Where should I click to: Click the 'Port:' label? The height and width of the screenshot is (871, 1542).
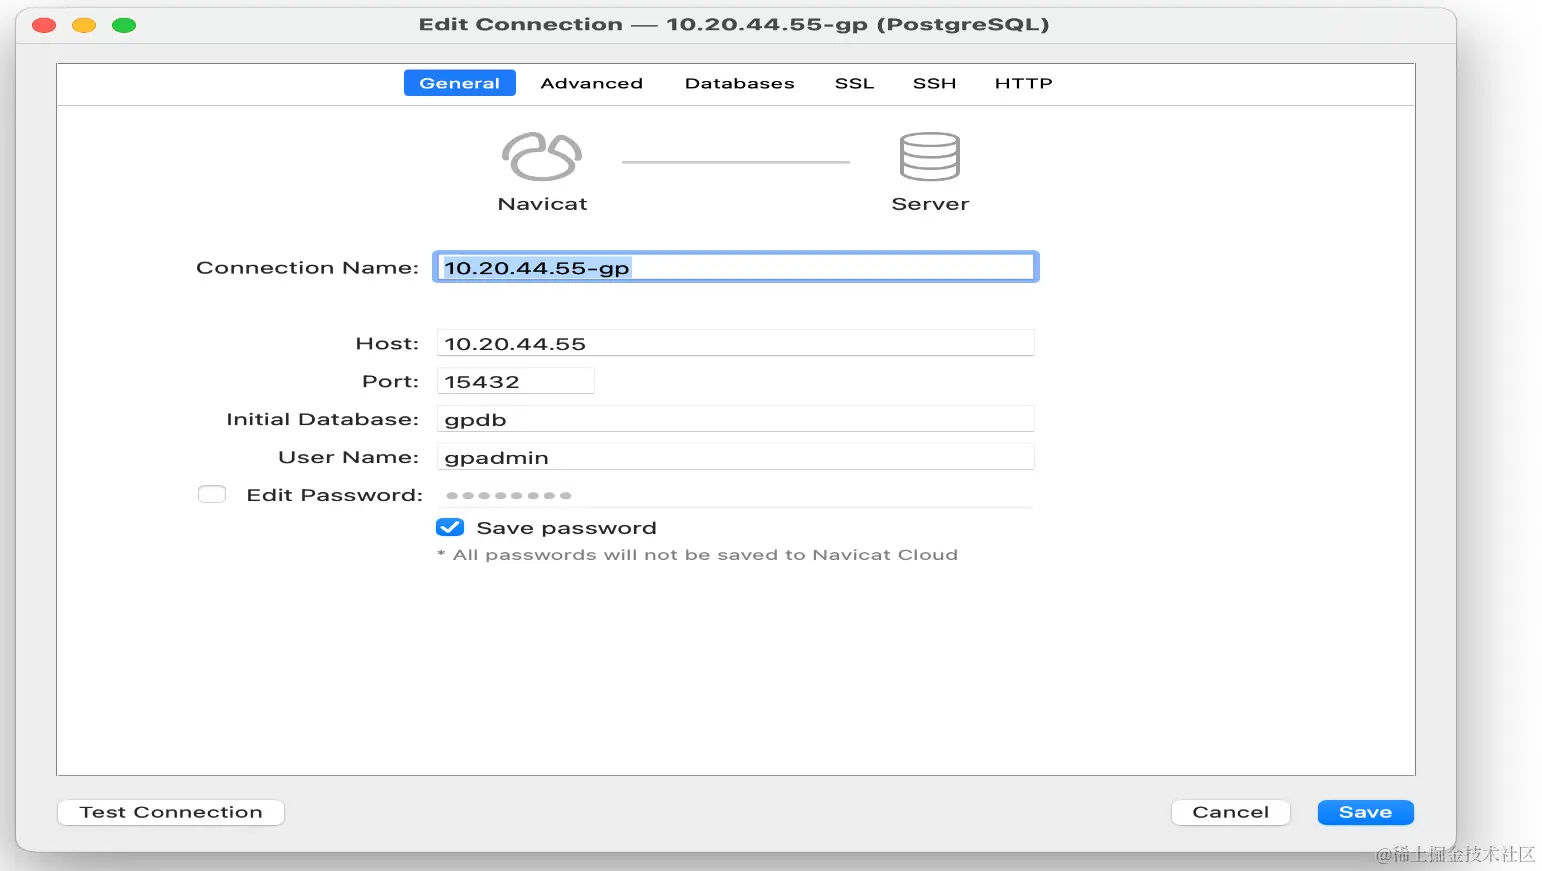pos(391,381)
